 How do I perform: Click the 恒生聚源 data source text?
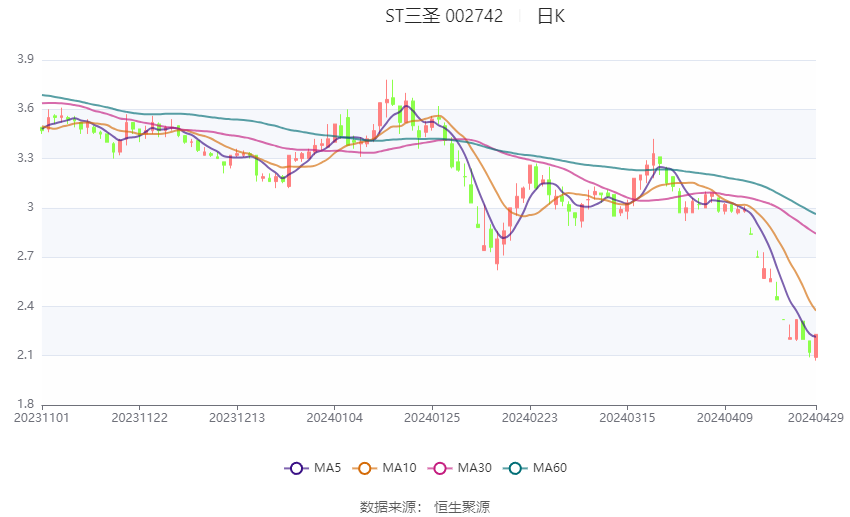click(462, 507)
